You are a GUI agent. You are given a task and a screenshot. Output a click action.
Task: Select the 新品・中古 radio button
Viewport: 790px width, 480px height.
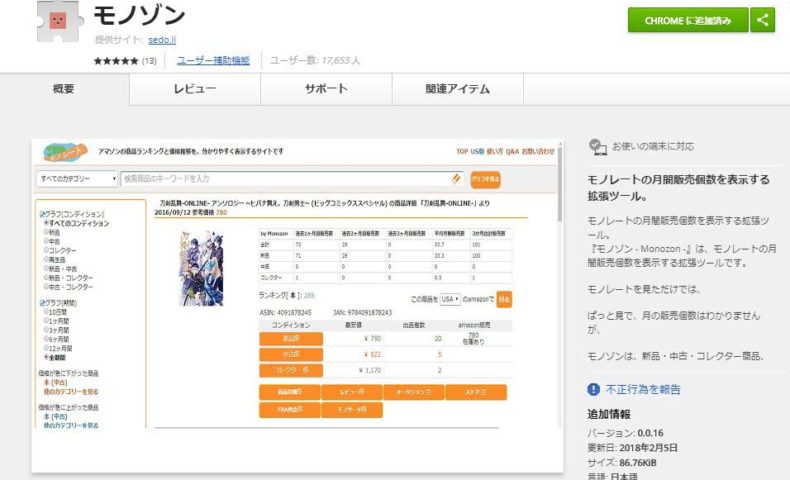click(46, 268)
